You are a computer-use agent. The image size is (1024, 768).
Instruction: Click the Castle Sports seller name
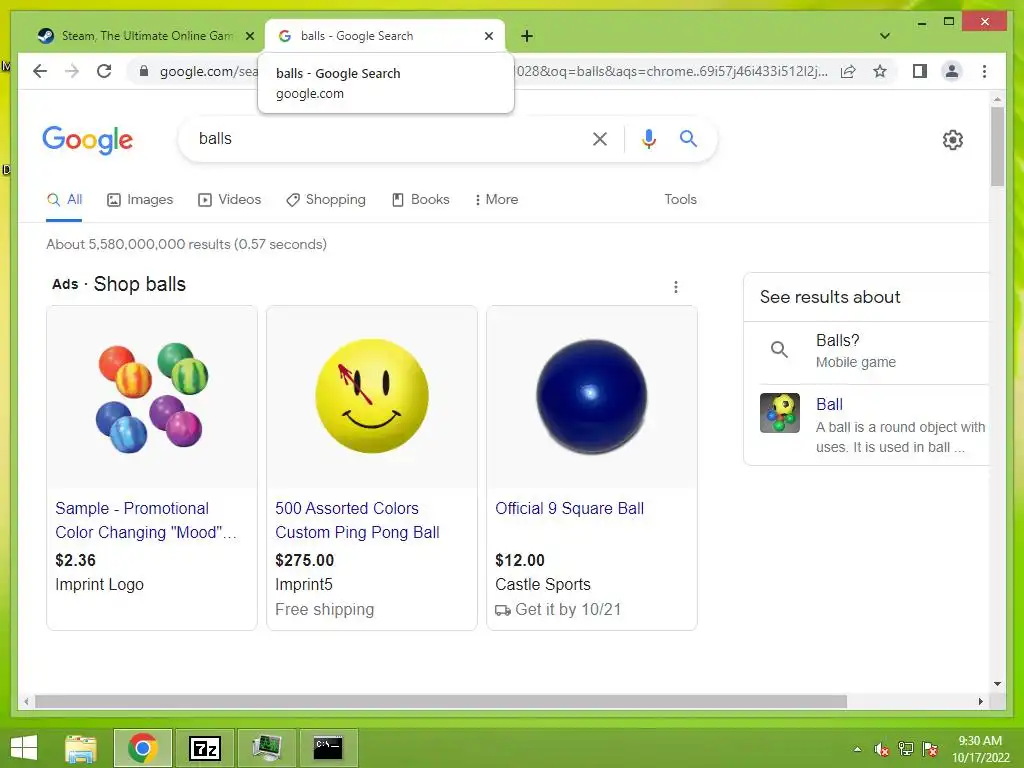coord(543,584)
